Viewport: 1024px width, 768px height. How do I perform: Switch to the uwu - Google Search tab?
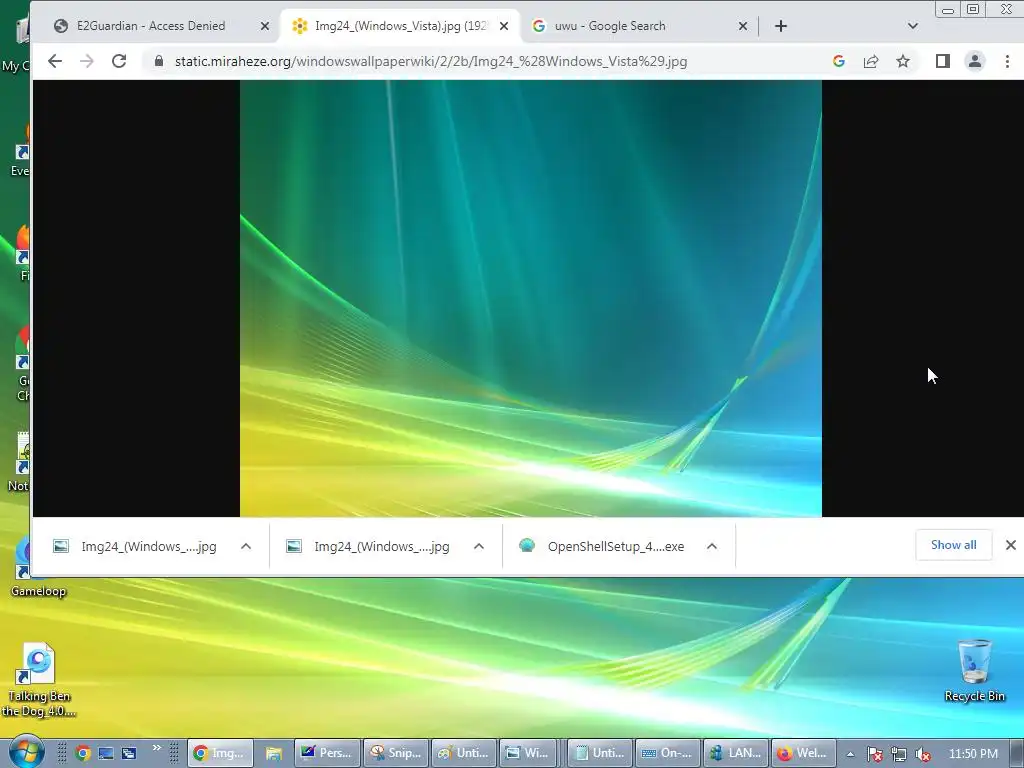pos(610,26)
